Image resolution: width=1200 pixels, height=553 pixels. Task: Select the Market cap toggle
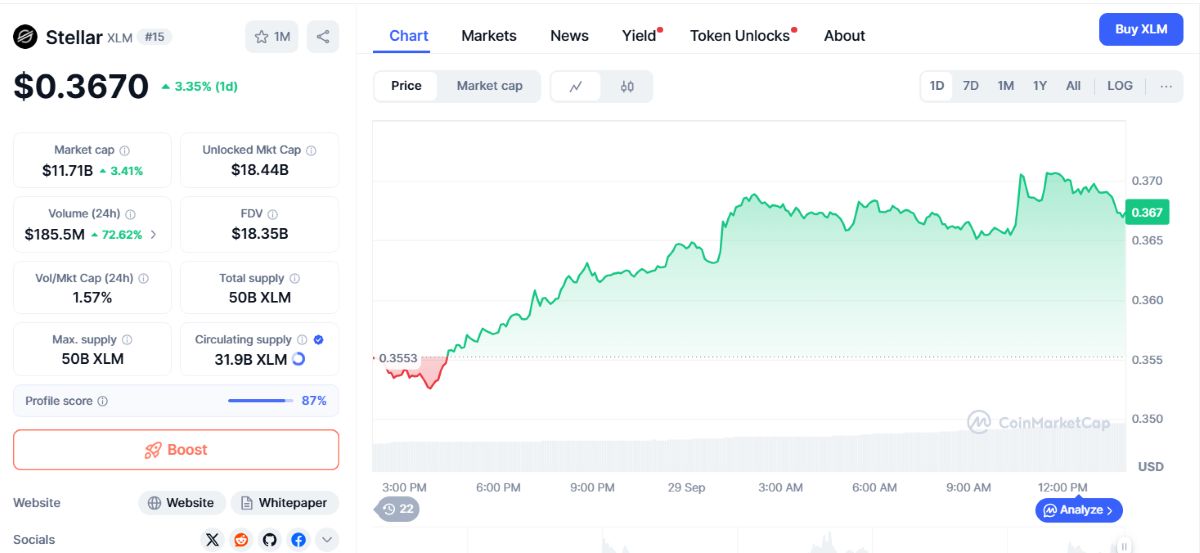click(x=490, y=86)
